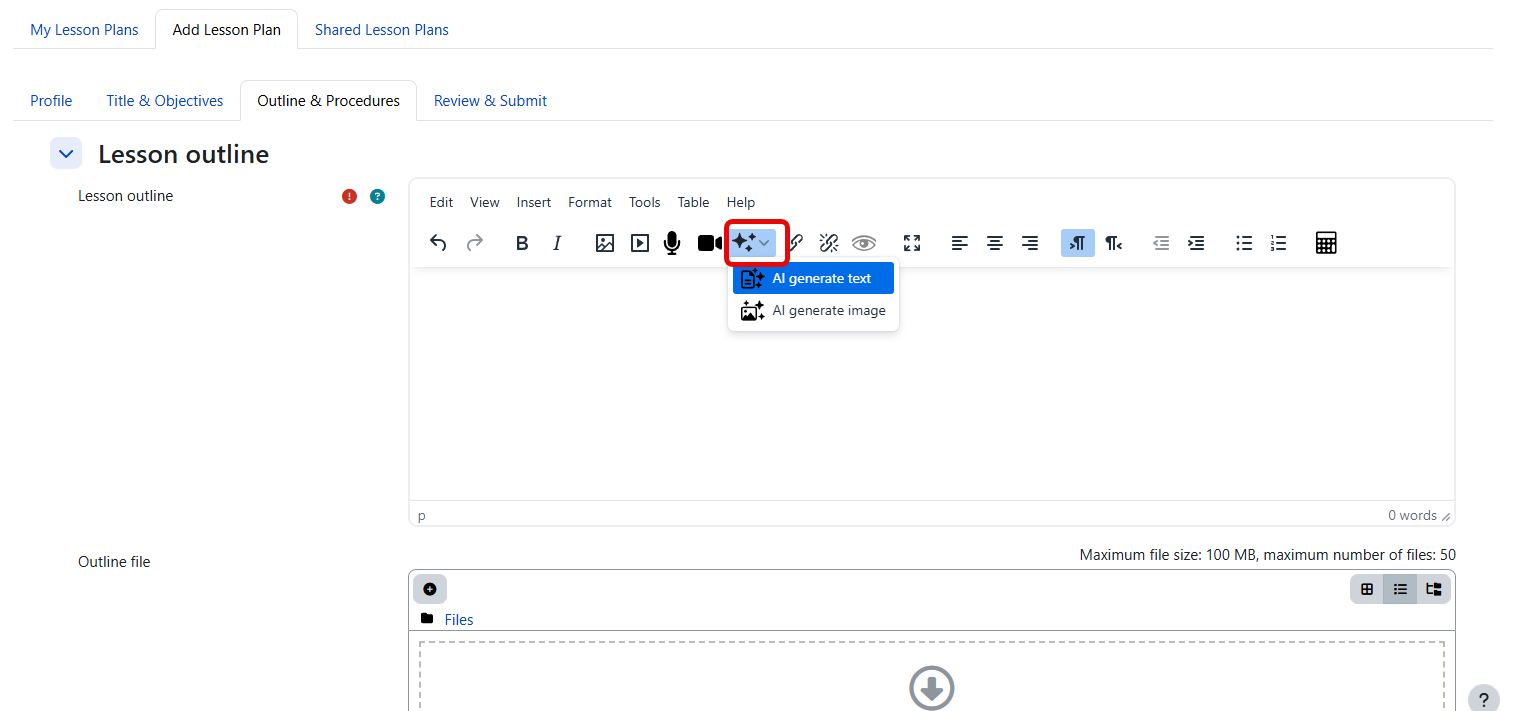Image resolution: width=1521 pixels, height=711 pixels.
Task: Toggle bold formatting
Action: 521,243
